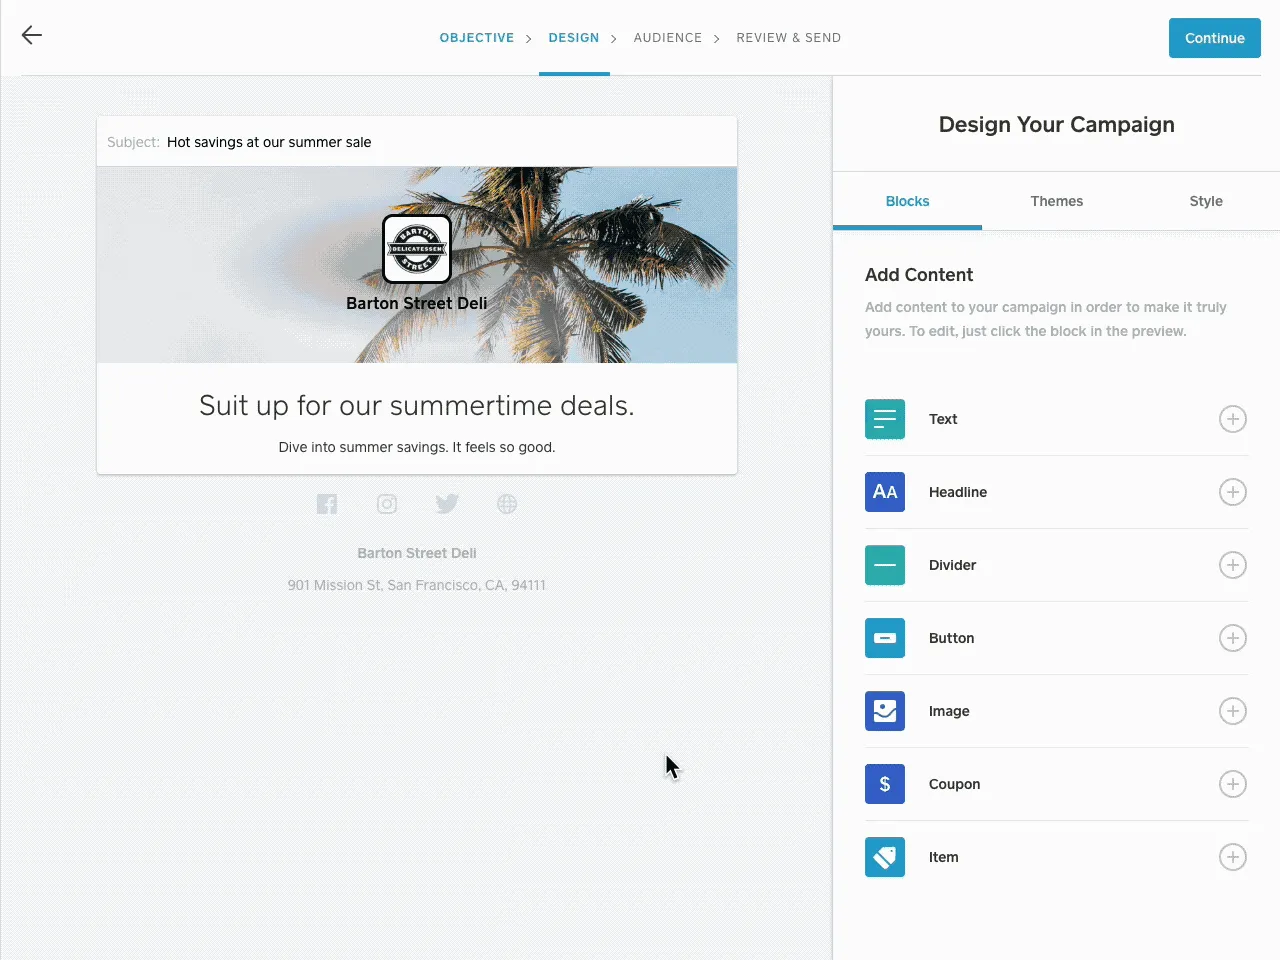Switch to the Themes tab

coord(1057,201)
